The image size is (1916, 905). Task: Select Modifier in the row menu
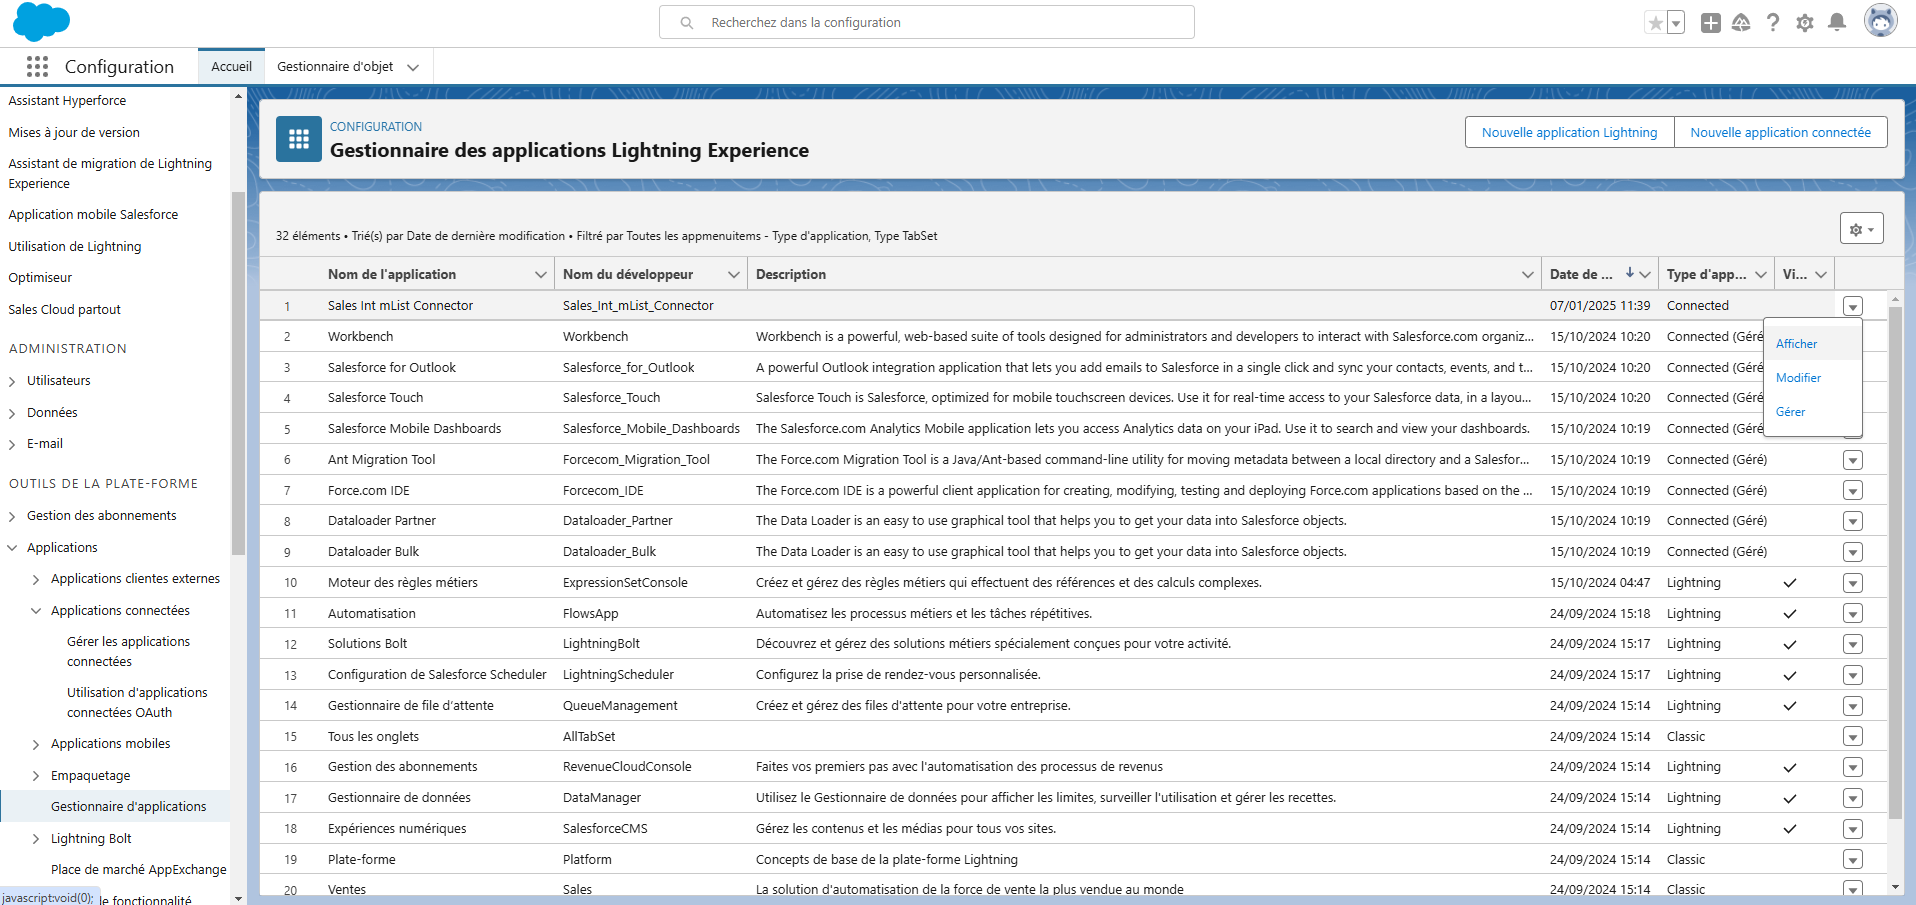pyautogui.click(x=1812, y=378)
